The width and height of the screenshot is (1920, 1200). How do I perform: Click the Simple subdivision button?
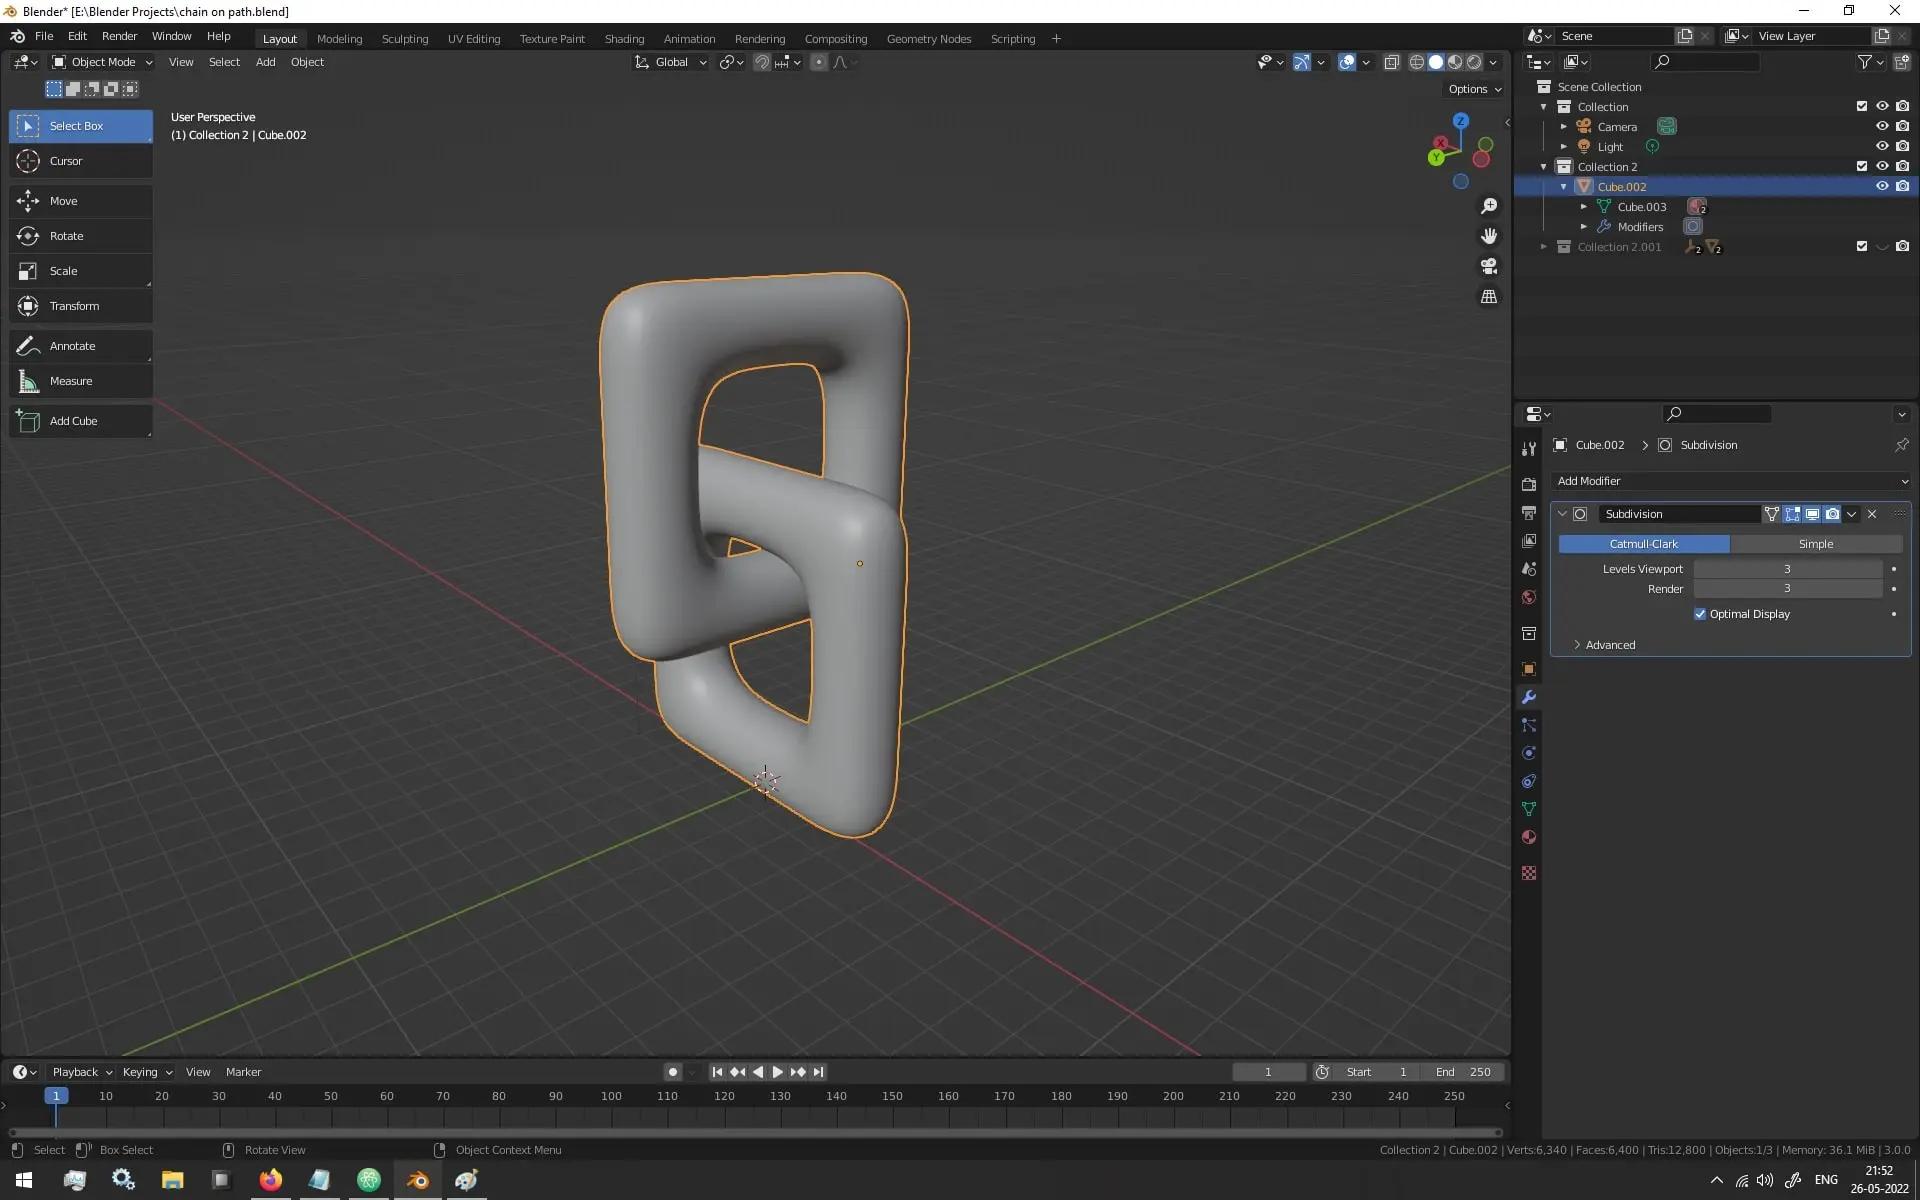1818,542
